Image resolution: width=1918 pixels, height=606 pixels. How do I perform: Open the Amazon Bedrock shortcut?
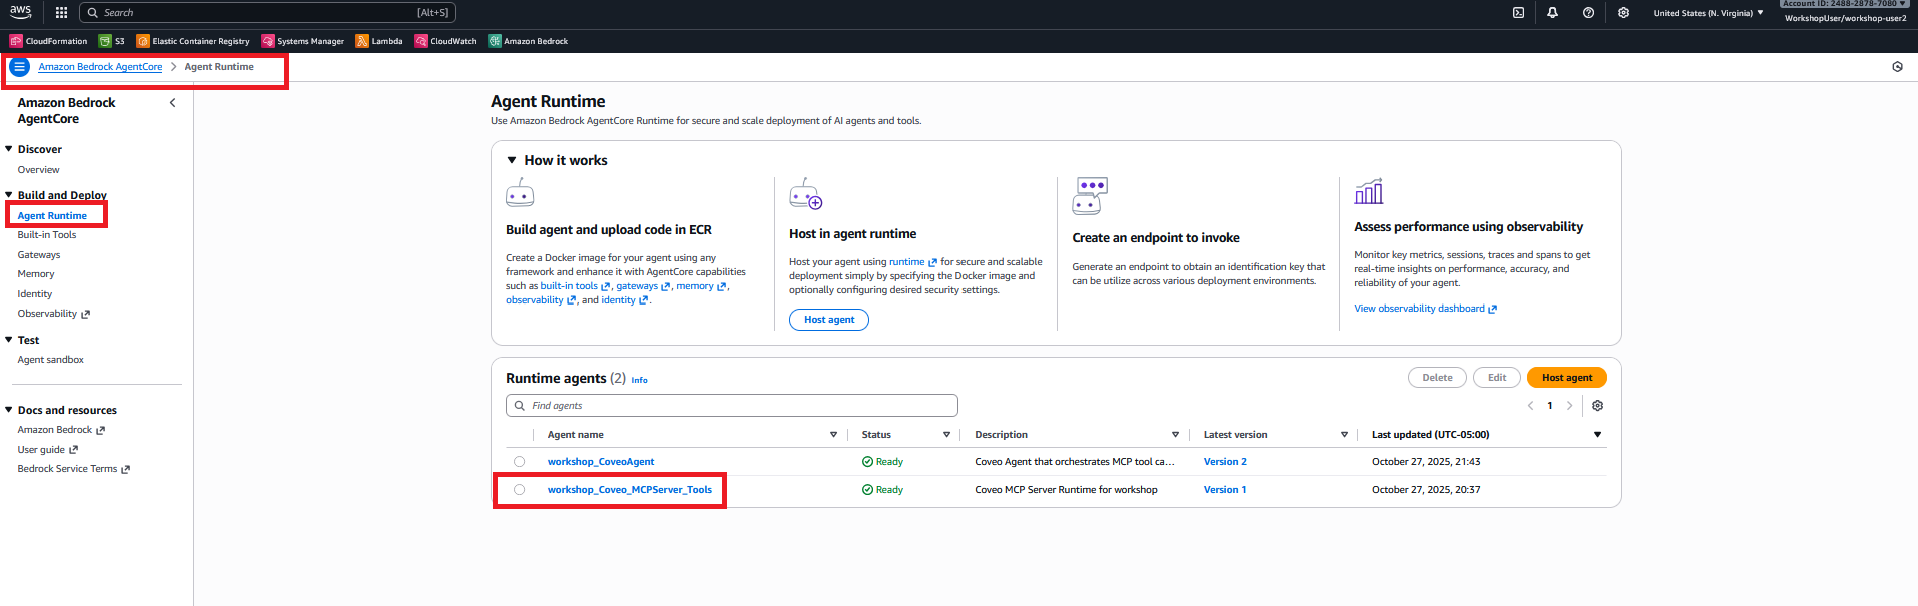528,41
